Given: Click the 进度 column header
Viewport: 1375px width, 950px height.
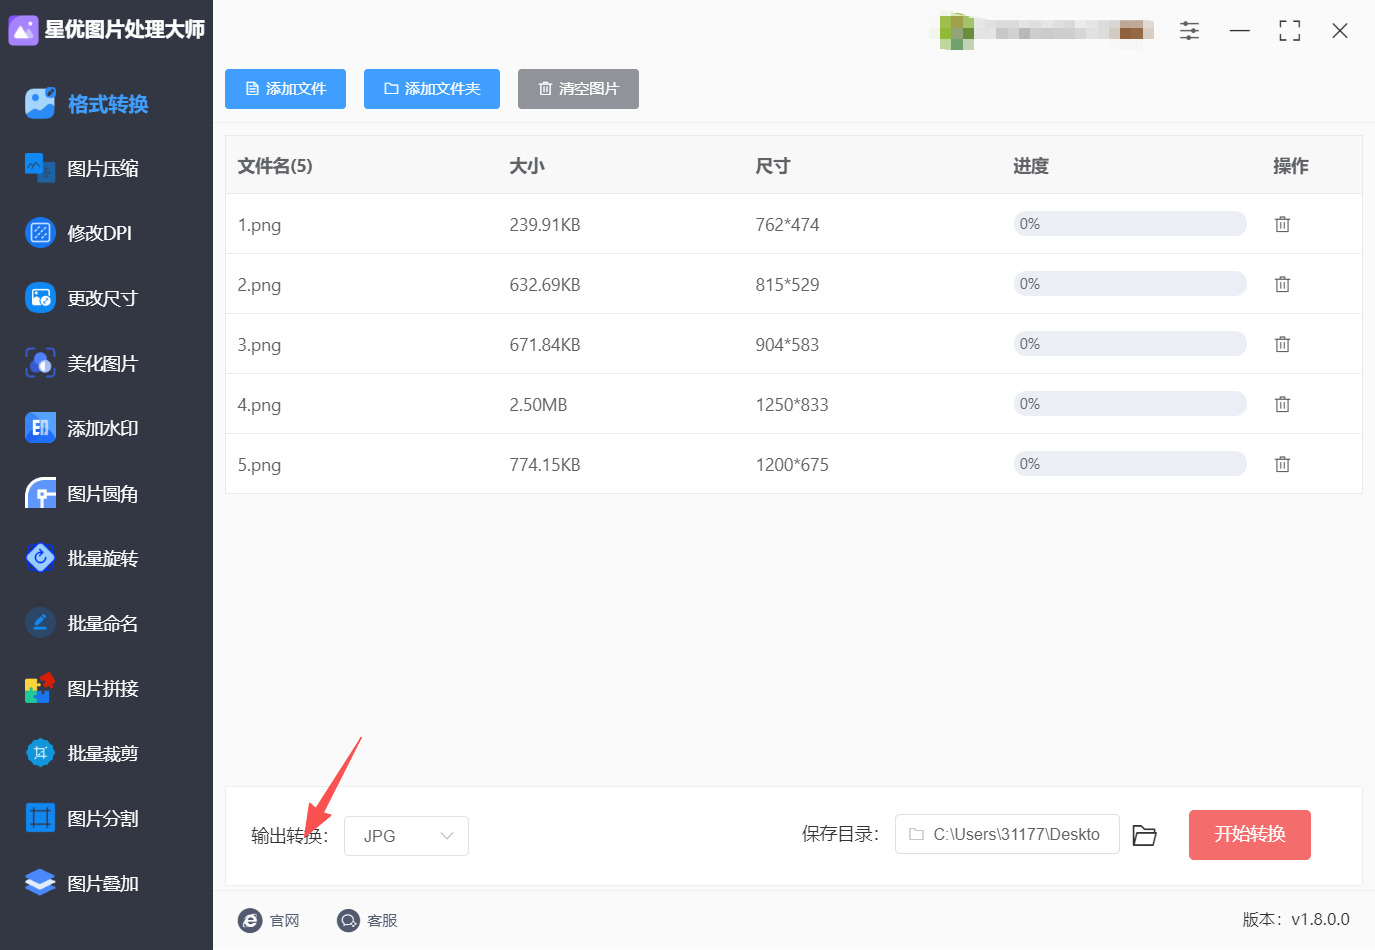Looking at the screenshot, I should pyautogui.click(x=1031, y=166).
